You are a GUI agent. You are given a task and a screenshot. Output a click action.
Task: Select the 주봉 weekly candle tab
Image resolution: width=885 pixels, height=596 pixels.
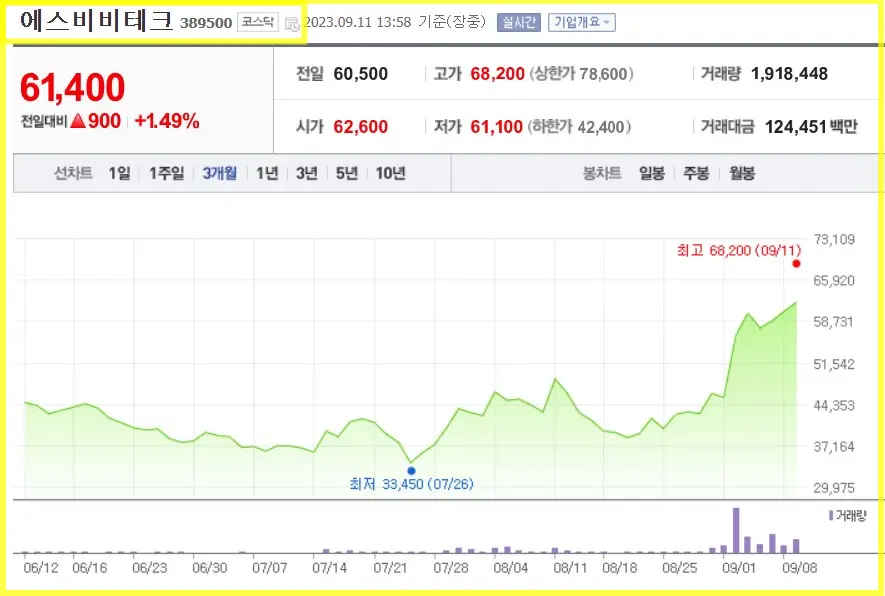pyautogui.click(x=698, y=172)
